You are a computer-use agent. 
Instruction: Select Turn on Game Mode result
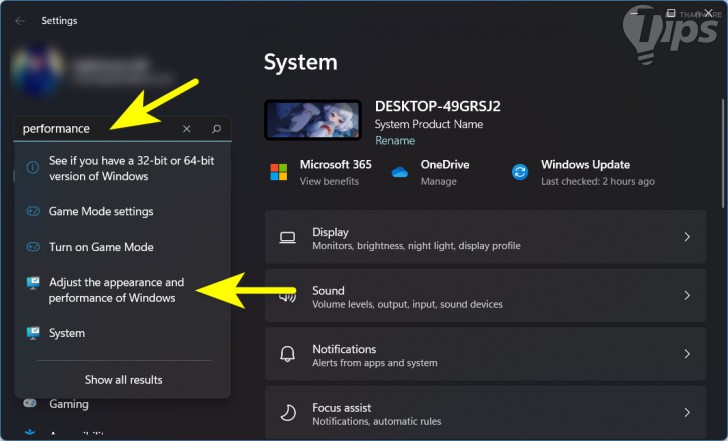click(123, 247)
